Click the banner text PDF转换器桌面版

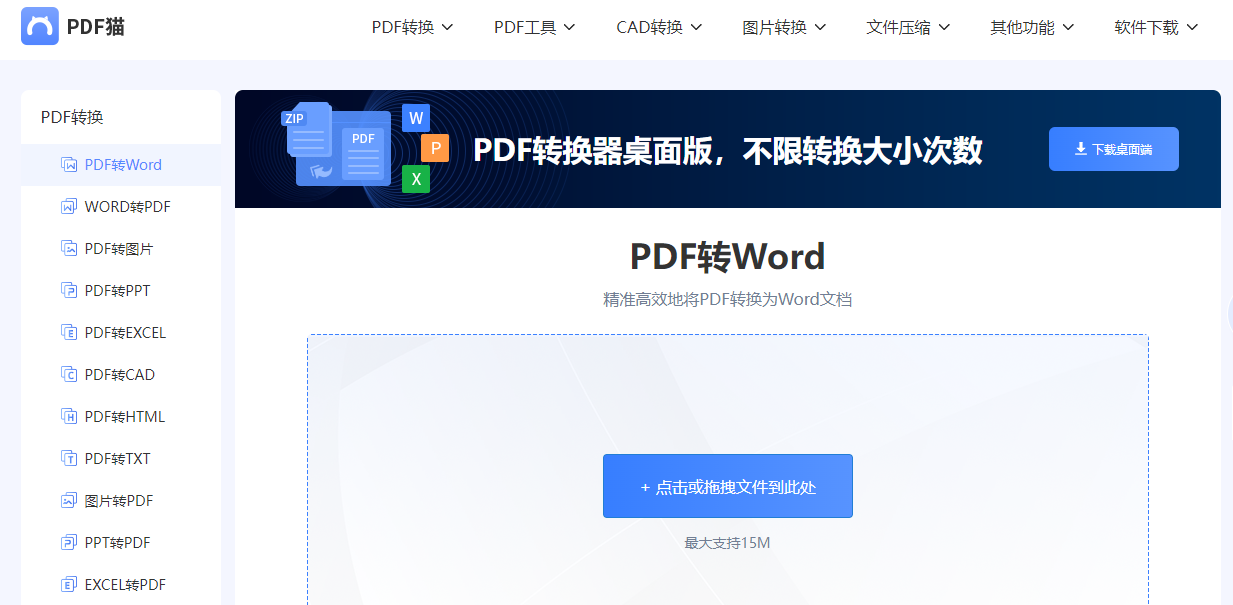pos(593,150)
